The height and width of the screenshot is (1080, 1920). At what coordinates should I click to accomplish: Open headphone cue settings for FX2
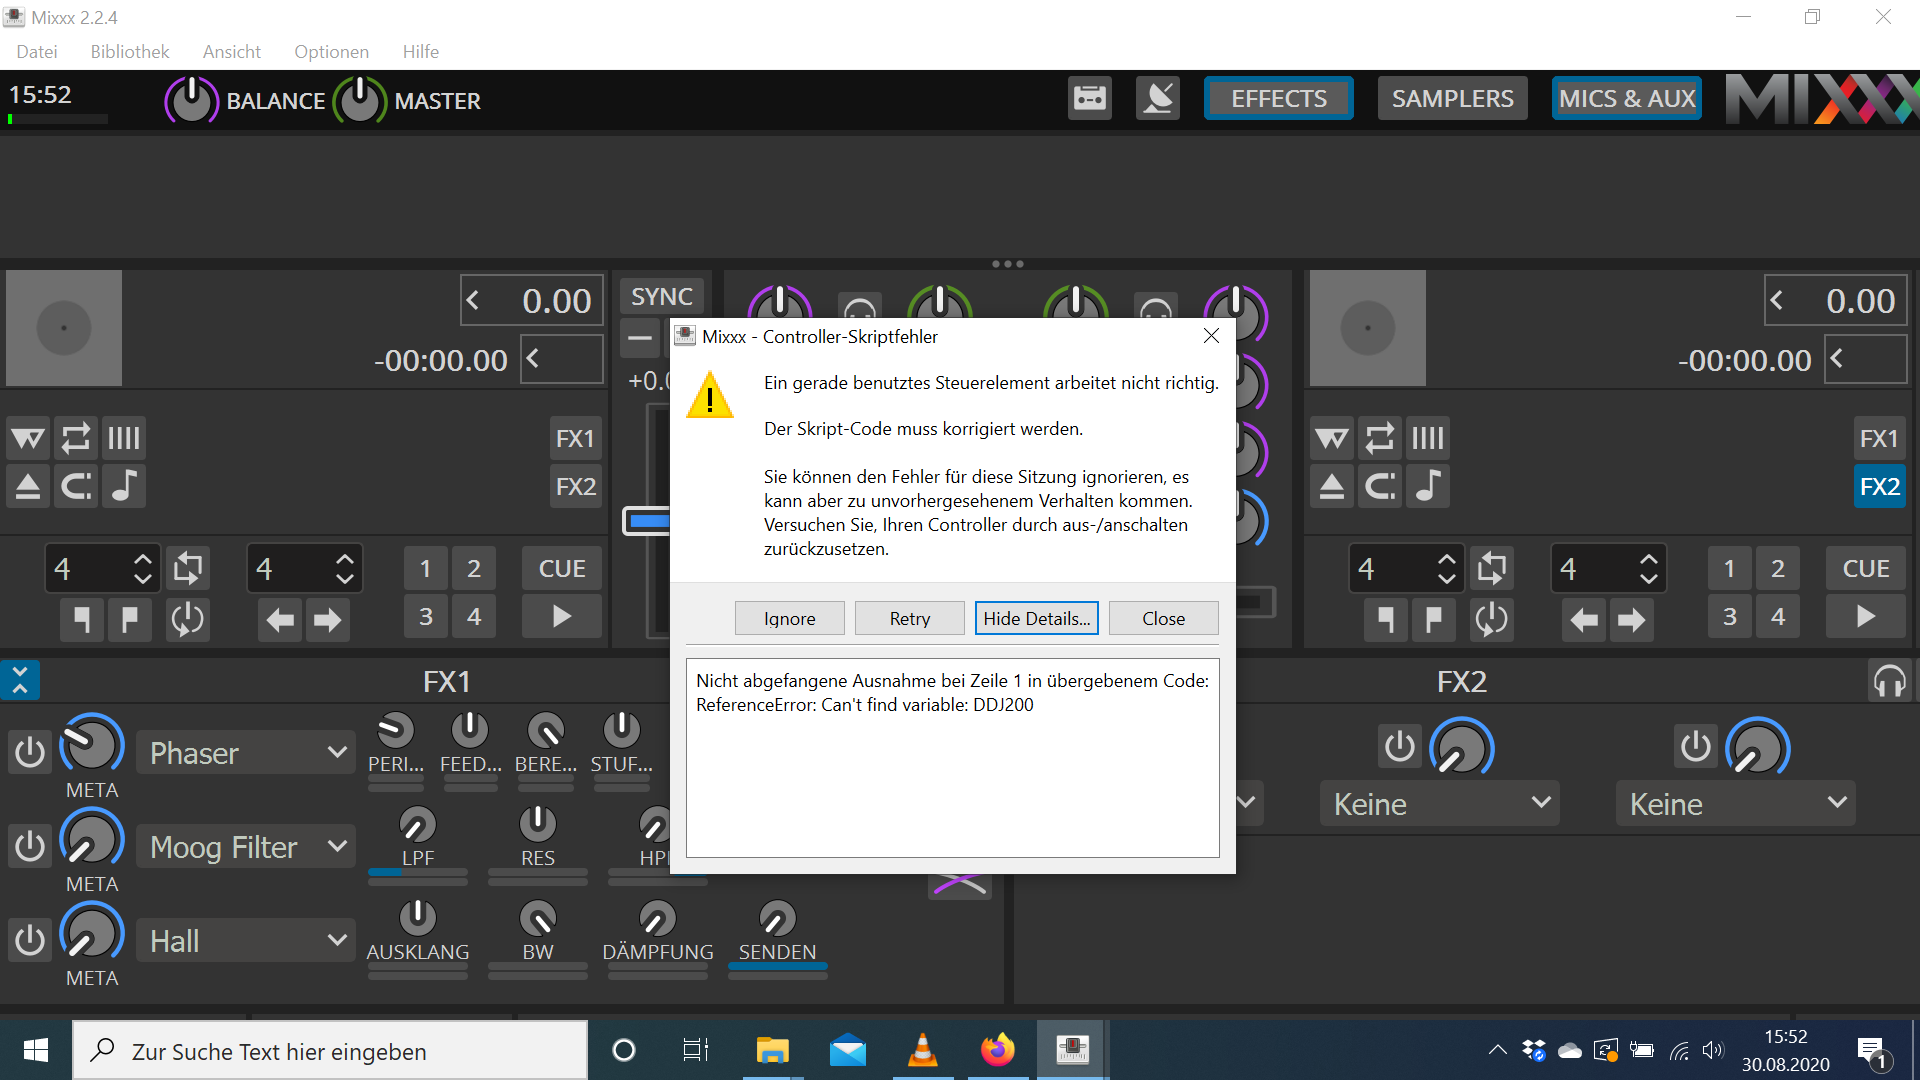coord(1890,680)
